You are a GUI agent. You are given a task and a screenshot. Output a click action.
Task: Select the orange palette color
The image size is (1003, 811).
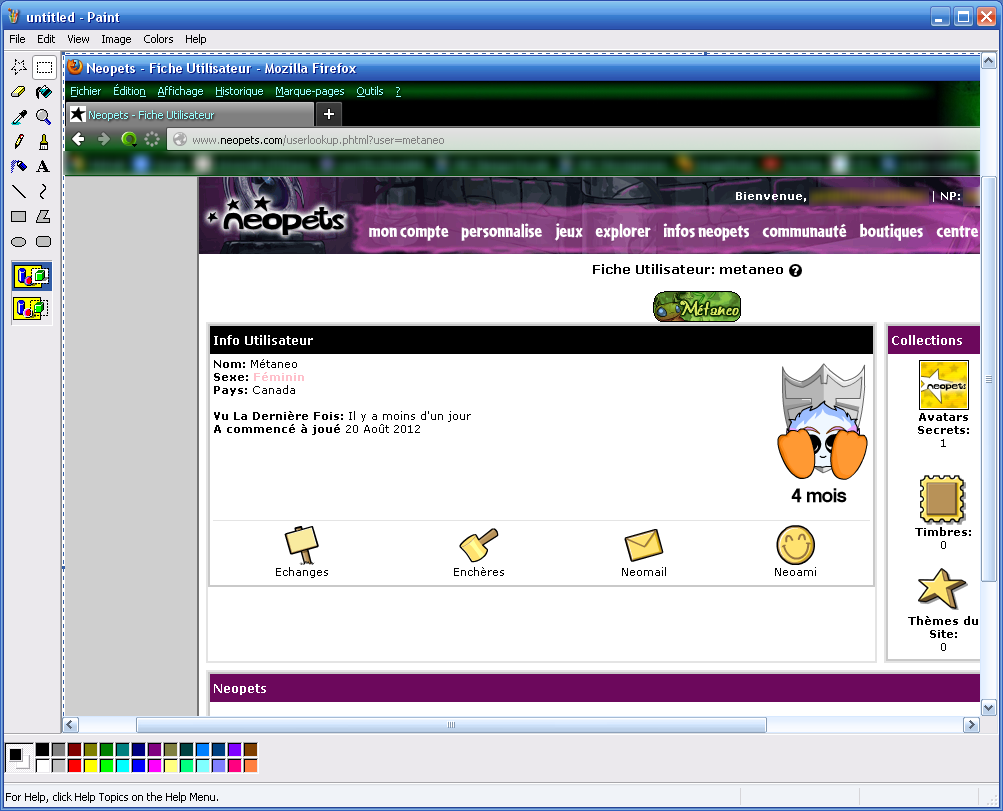tap(250, 766)
